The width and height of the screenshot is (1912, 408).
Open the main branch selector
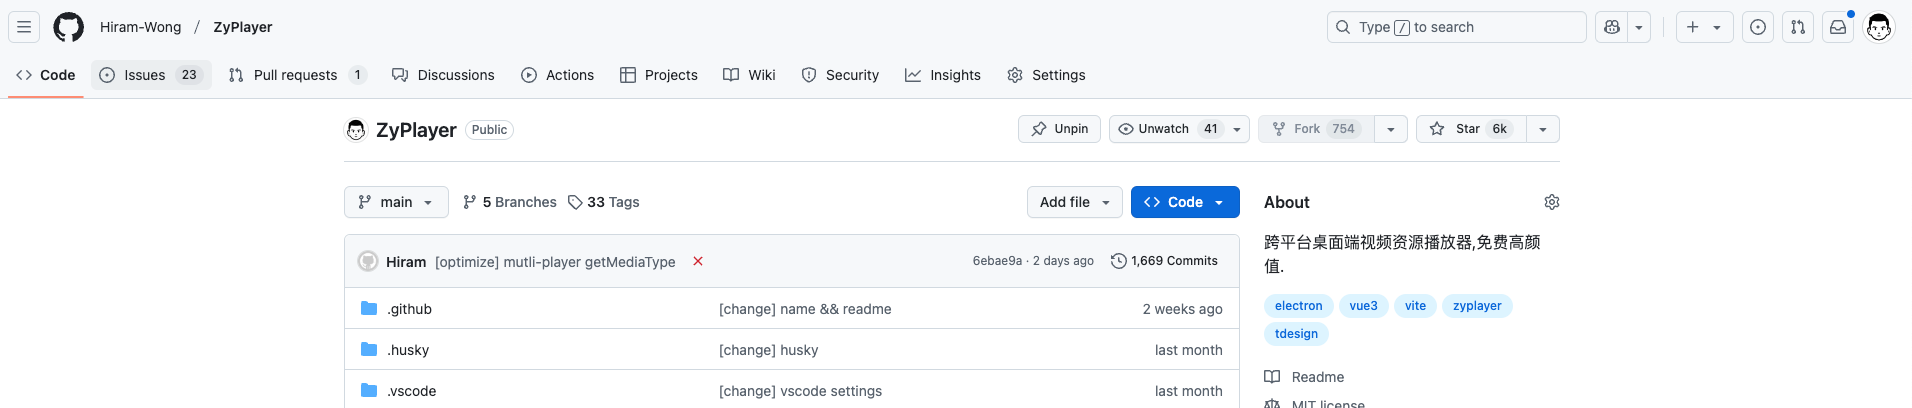(396, 202)
